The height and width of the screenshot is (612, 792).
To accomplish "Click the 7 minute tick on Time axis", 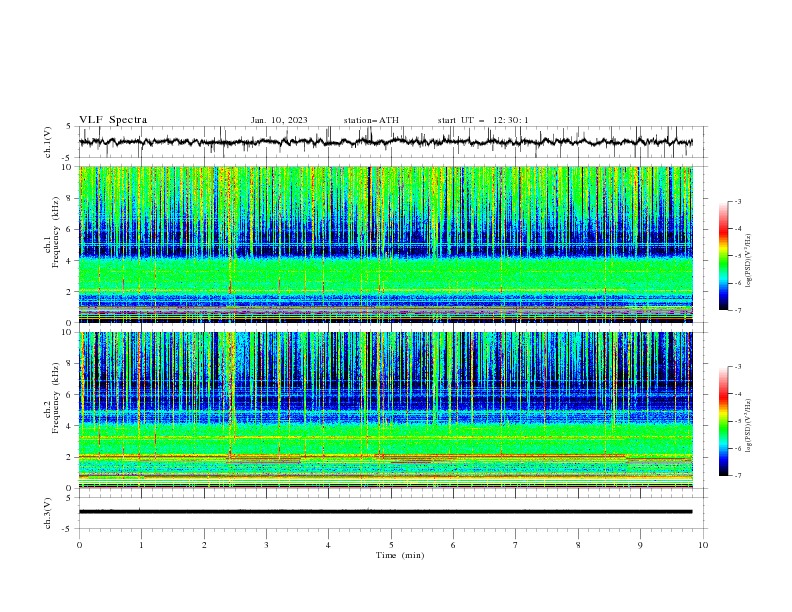I will [x=516, y=545].
